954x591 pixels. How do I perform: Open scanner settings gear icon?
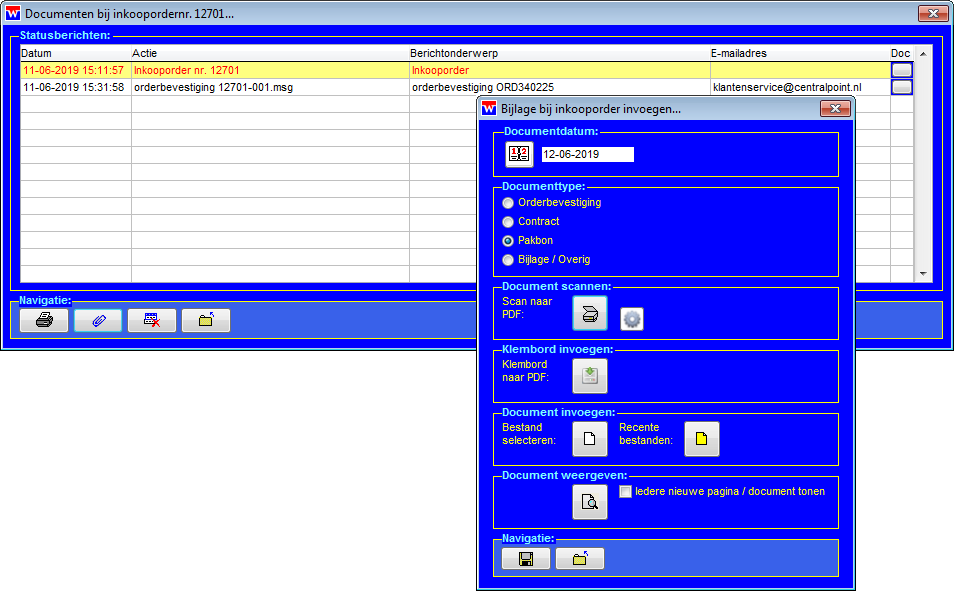tap(632, 319)
